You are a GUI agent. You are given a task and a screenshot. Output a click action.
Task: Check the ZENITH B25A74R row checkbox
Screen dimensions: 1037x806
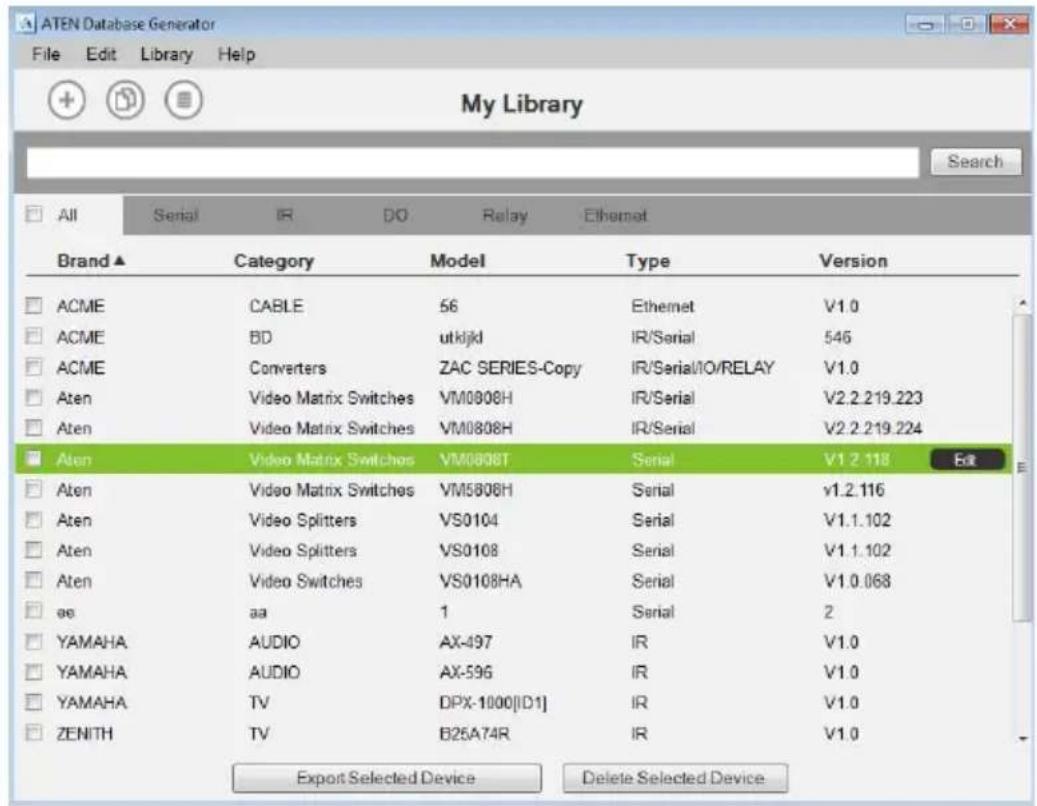tap(34, 733)
